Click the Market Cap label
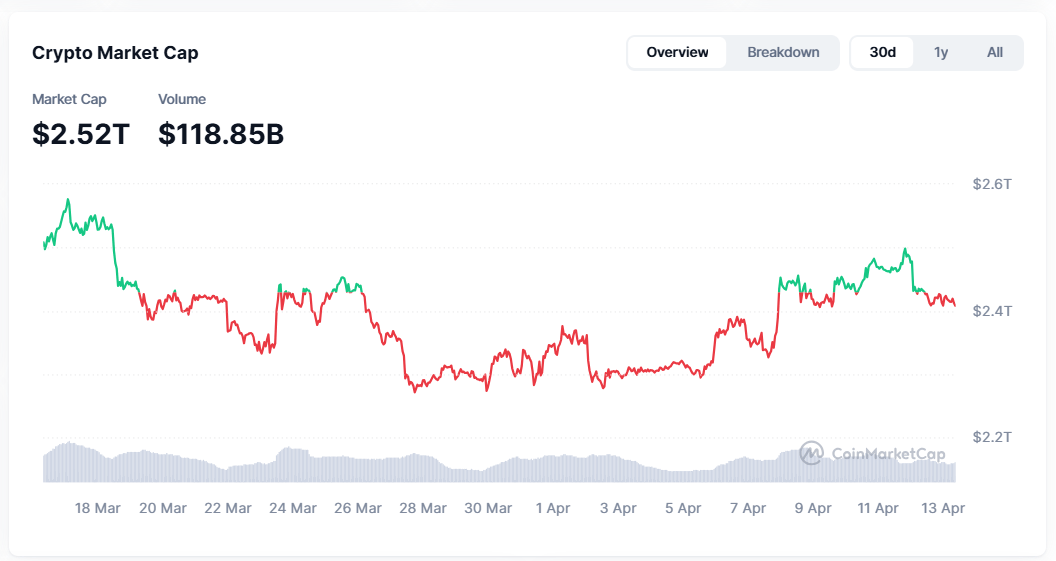This screenshot has height=561, width=1056. click(x=69, y=99)
